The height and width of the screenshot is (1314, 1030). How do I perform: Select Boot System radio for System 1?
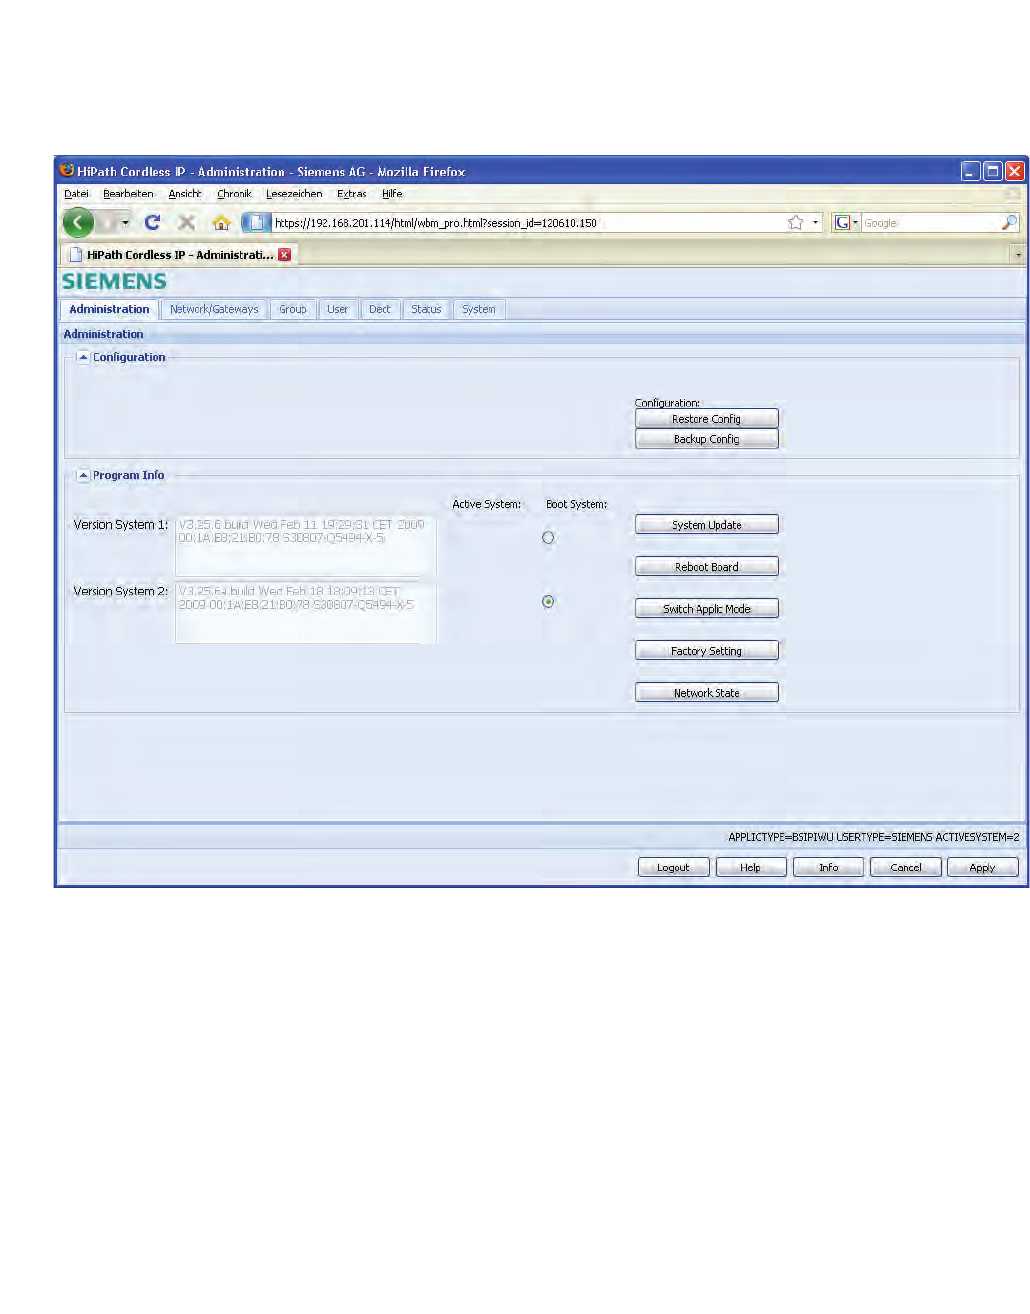click(548, 538)
